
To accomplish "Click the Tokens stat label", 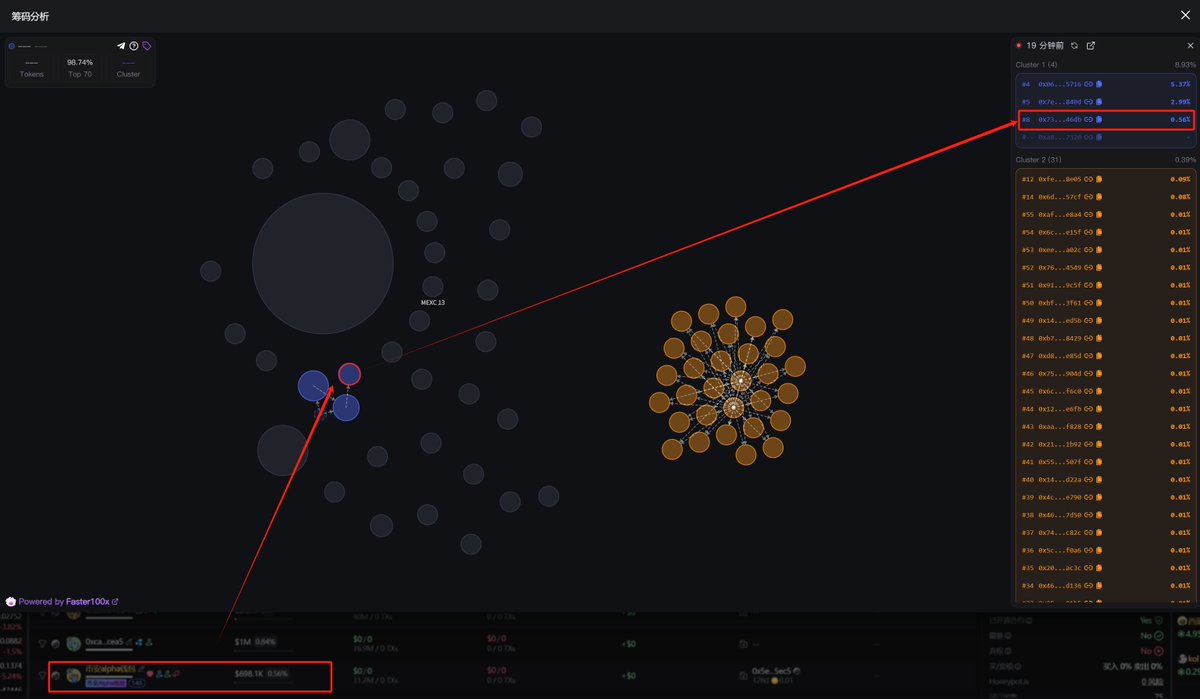I will (x=31, y=74).
